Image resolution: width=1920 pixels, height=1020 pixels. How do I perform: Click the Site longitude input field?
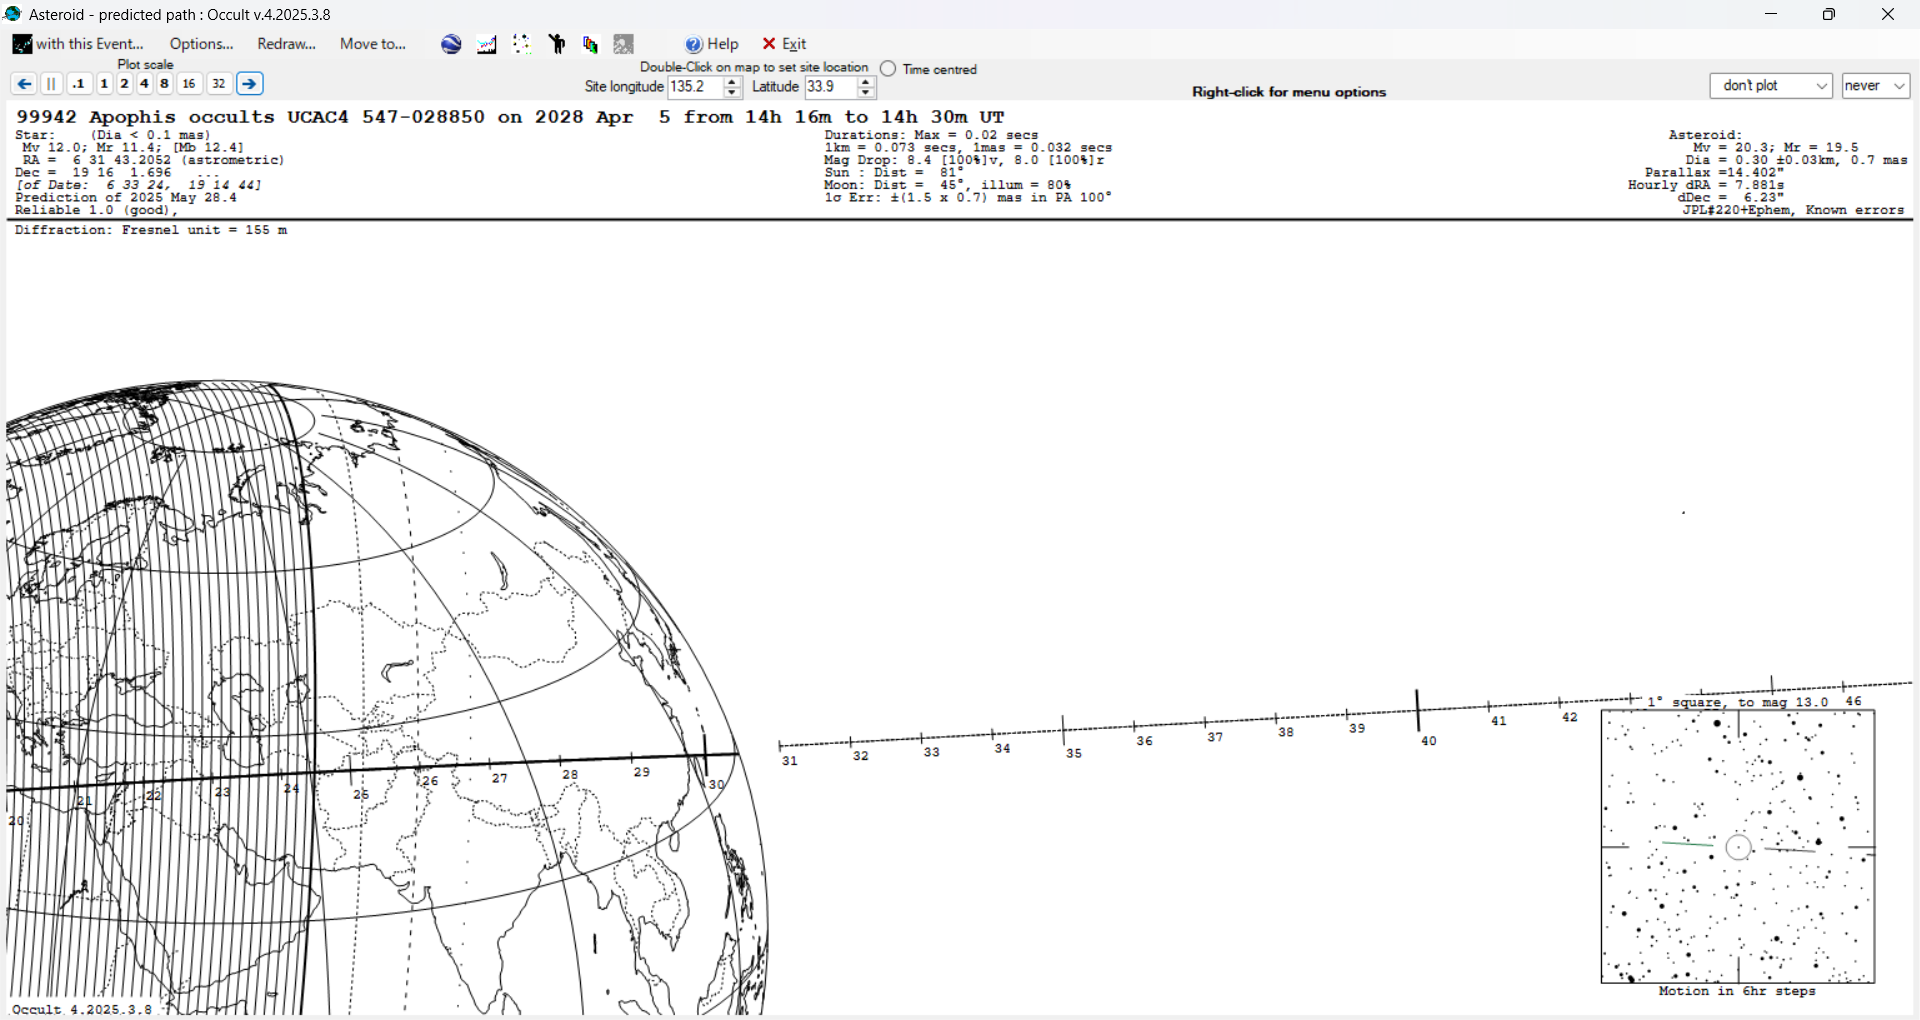coord(695,87)
